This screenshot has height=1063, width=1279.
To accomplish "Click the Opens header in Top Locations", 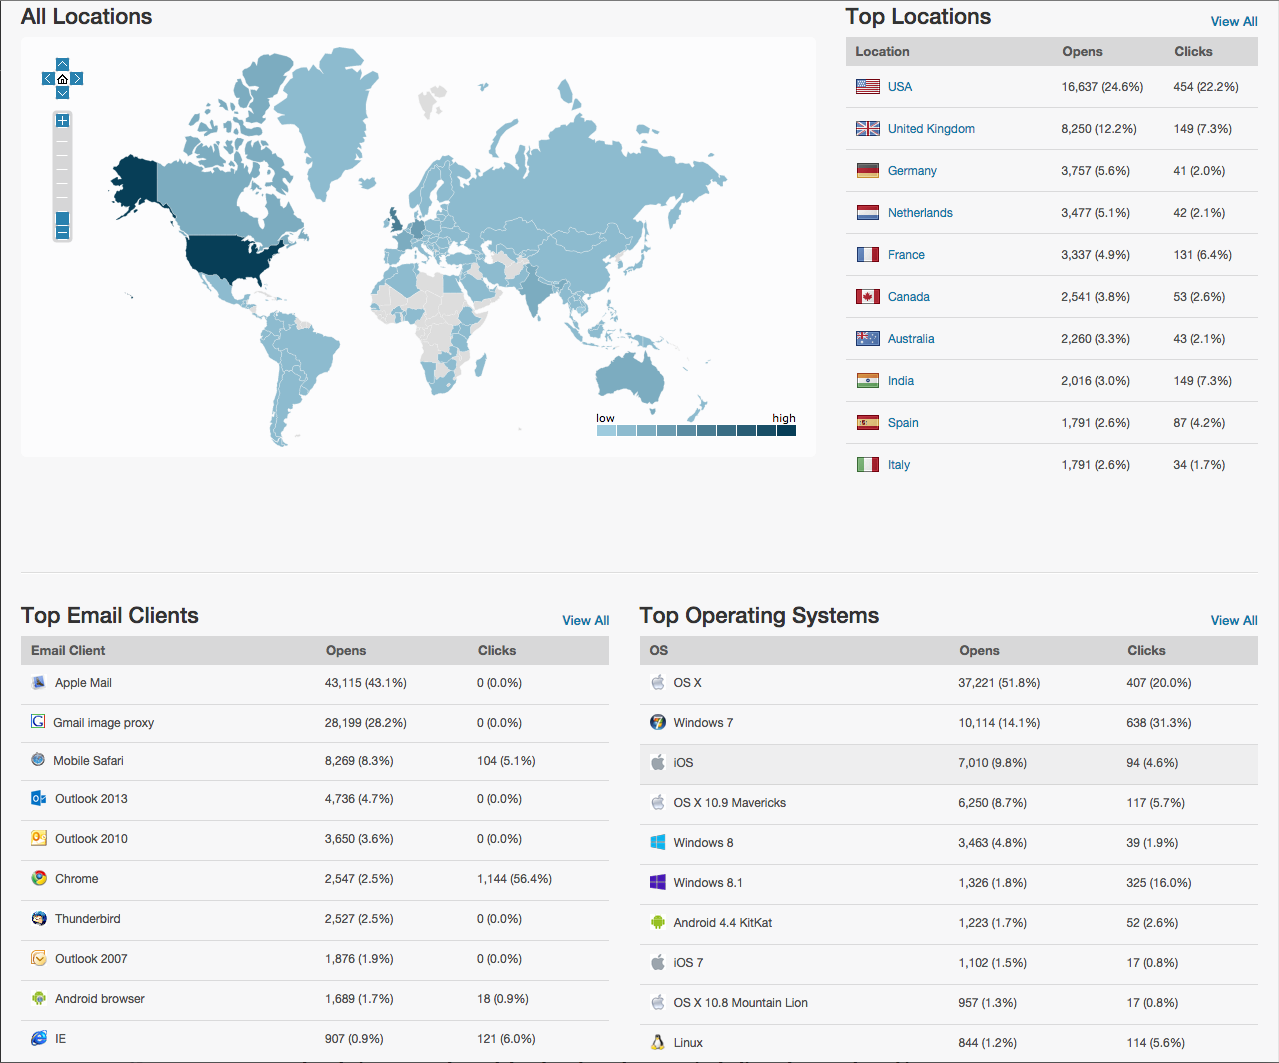I will [x=1082, y=51].
